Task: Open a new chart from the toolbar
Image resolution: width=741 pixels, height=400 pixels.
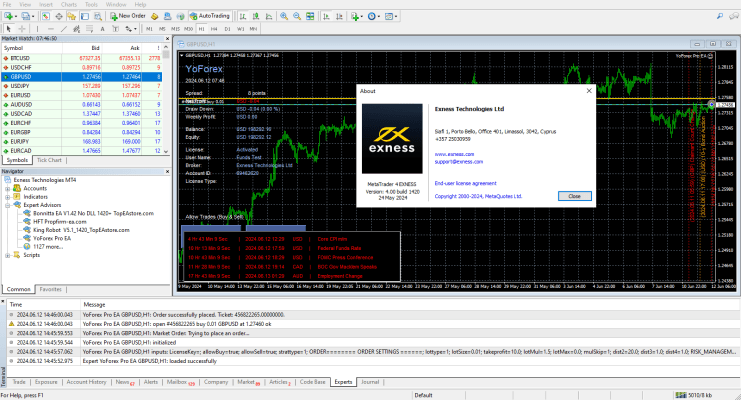Action: point(8,16)
